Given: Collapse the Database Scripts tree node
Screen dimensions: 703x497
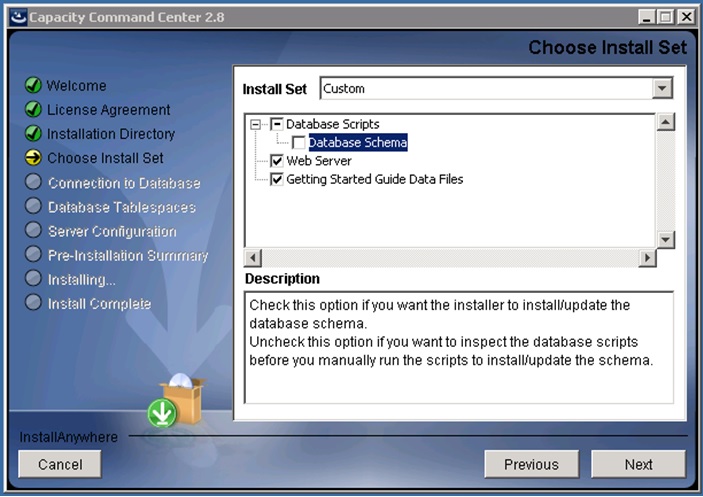Looking at the screenshot, I should click(256, 124).
